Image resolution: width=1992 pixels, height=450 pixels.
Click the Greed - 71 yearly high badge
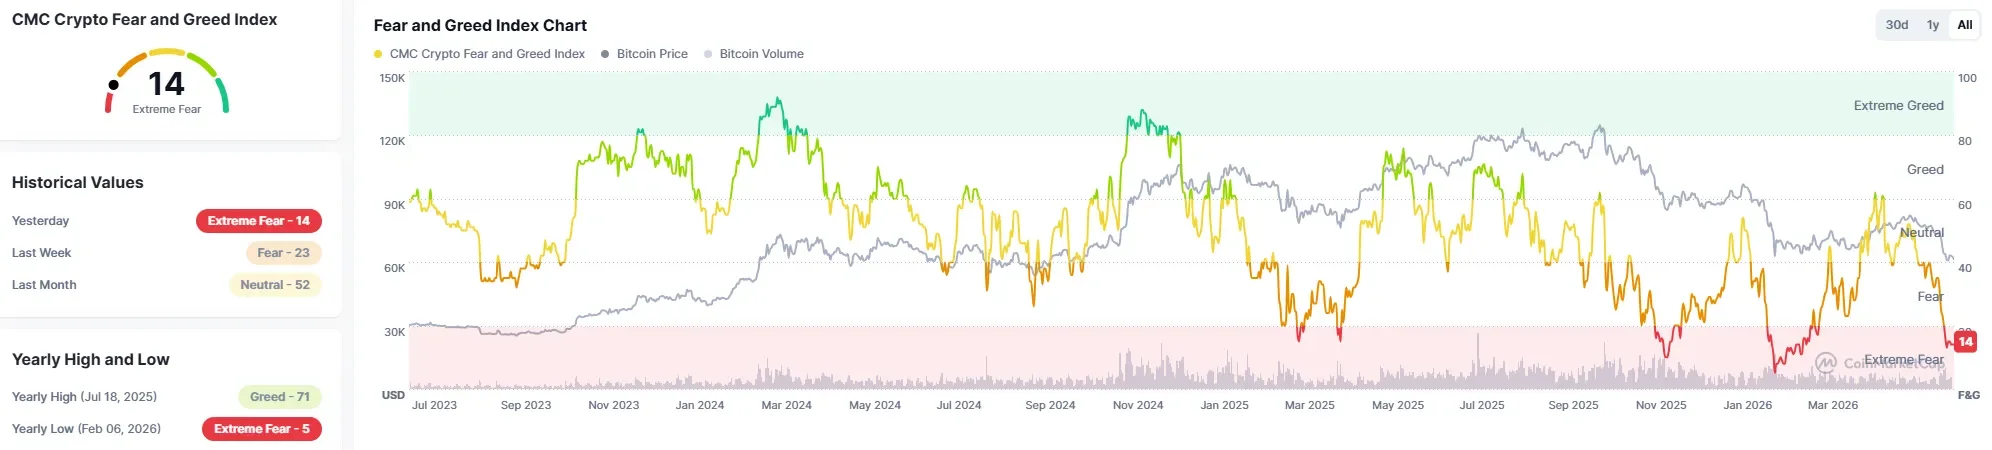point(280,397)
